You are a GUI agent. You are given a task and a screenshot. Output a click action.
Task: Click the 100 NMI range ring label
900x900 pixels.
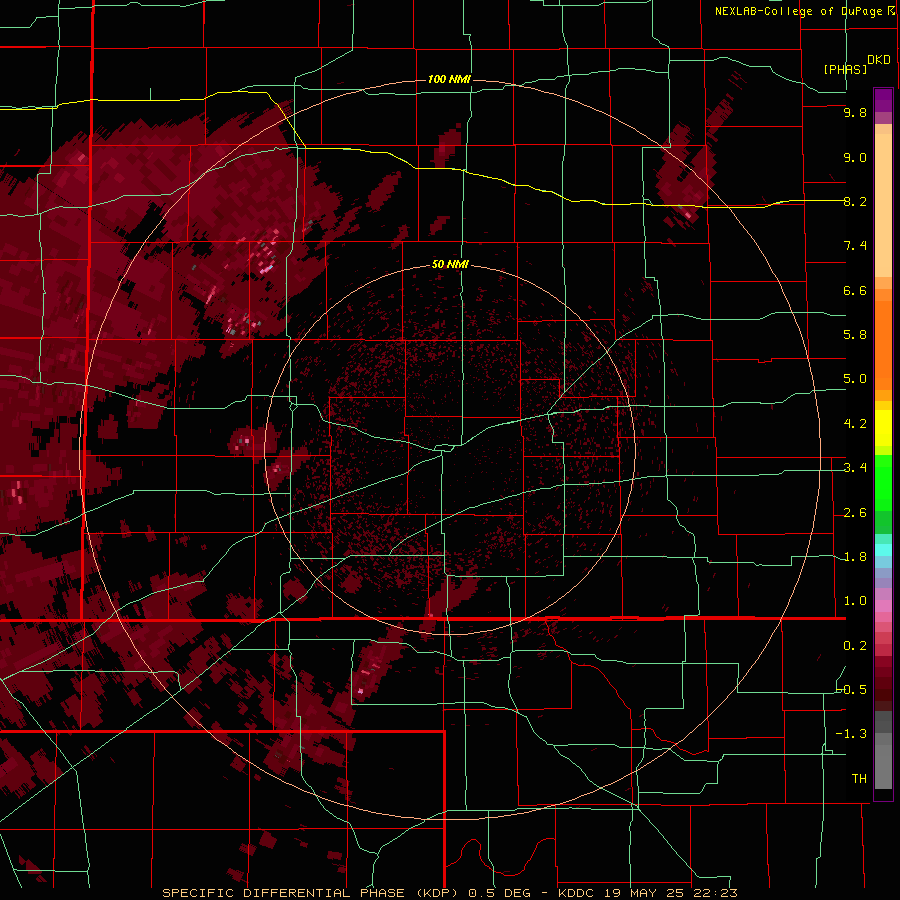(449, 79)
